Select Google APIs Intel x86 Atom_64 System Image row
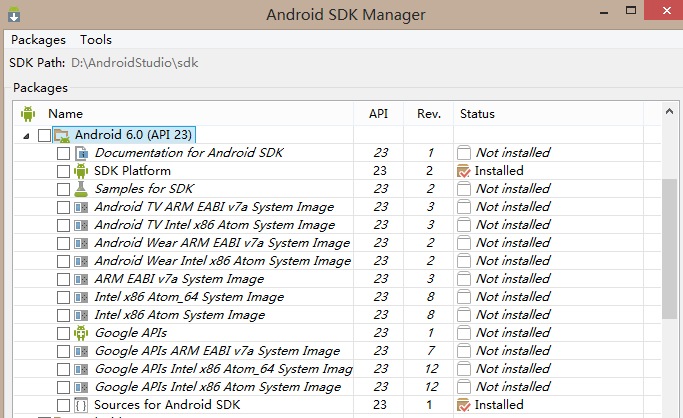Image resolution: width=683 pixels, height=418 pixels. (x=337, y=369)
